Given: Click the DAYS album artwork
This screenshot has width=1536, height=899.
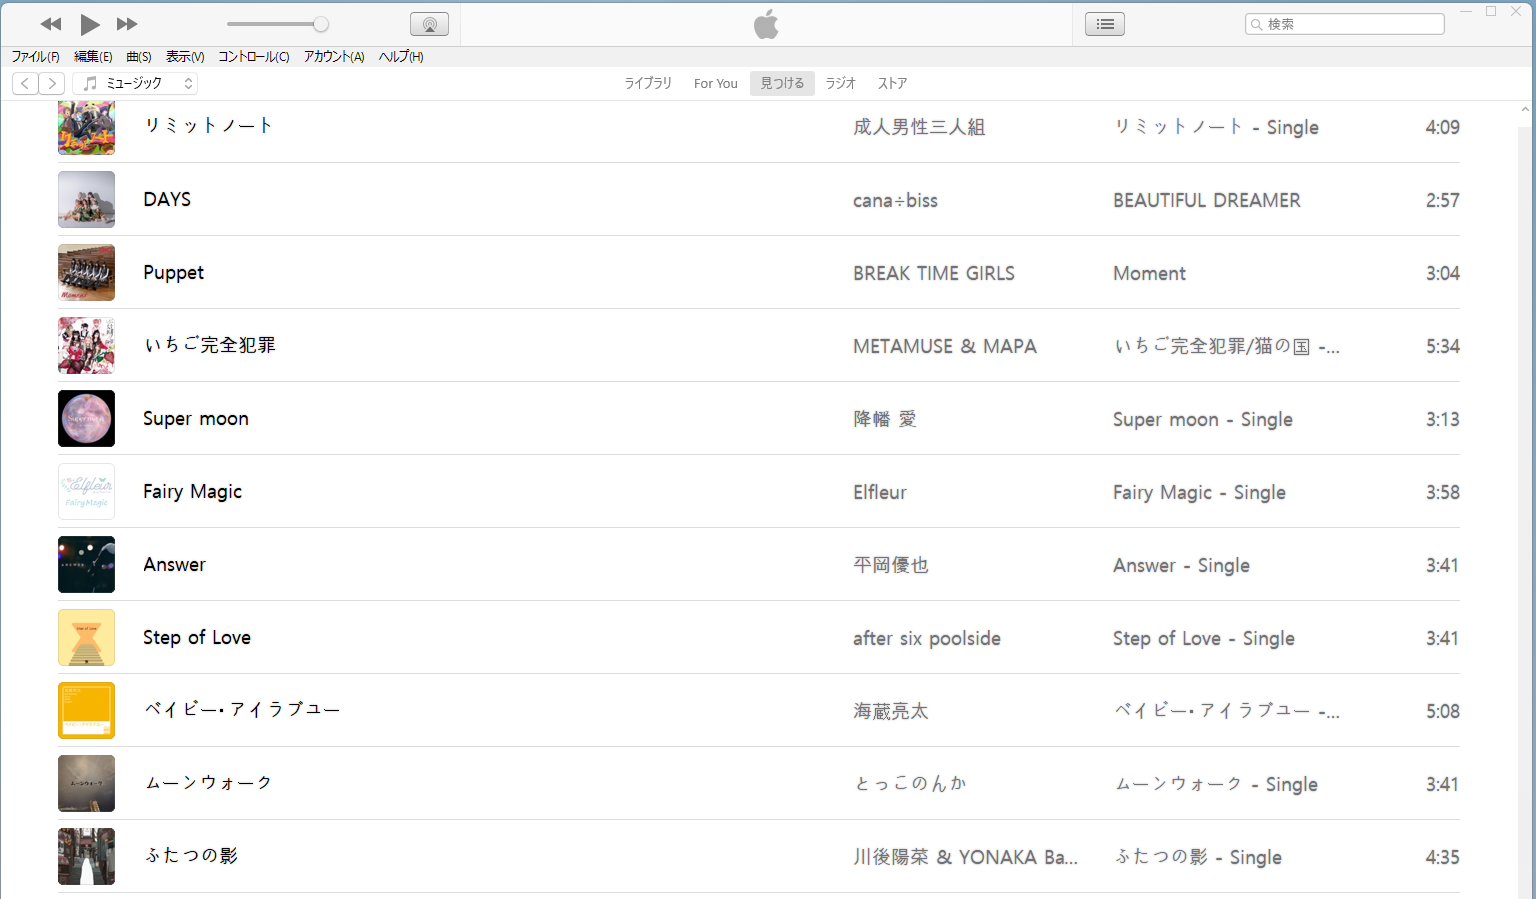Looking at the screenshot, I should (86, 199).
